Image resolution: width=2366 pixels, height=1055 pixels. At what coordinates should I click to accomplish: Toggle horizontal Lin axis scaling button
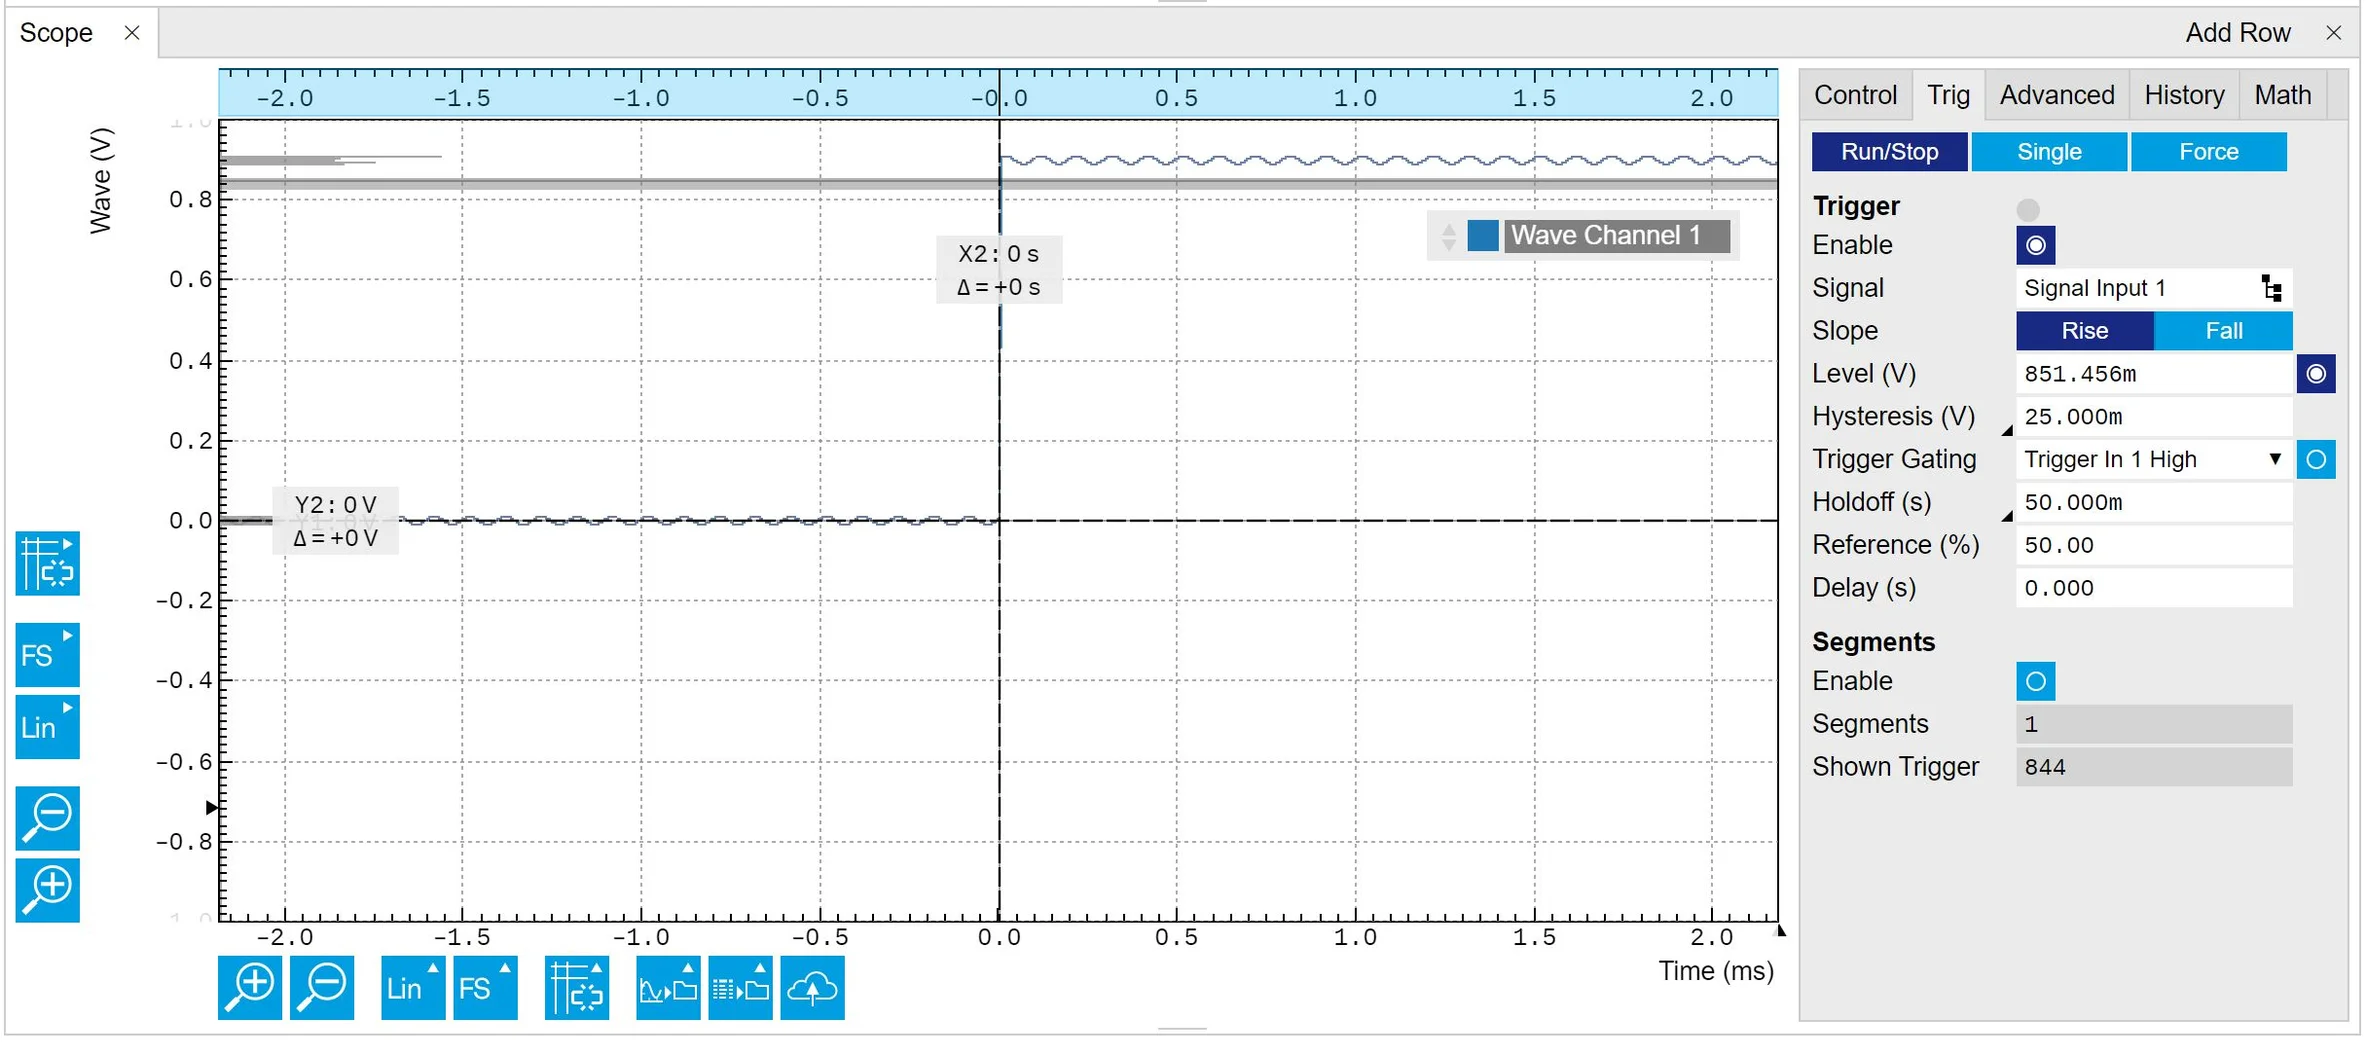(412, 987)
